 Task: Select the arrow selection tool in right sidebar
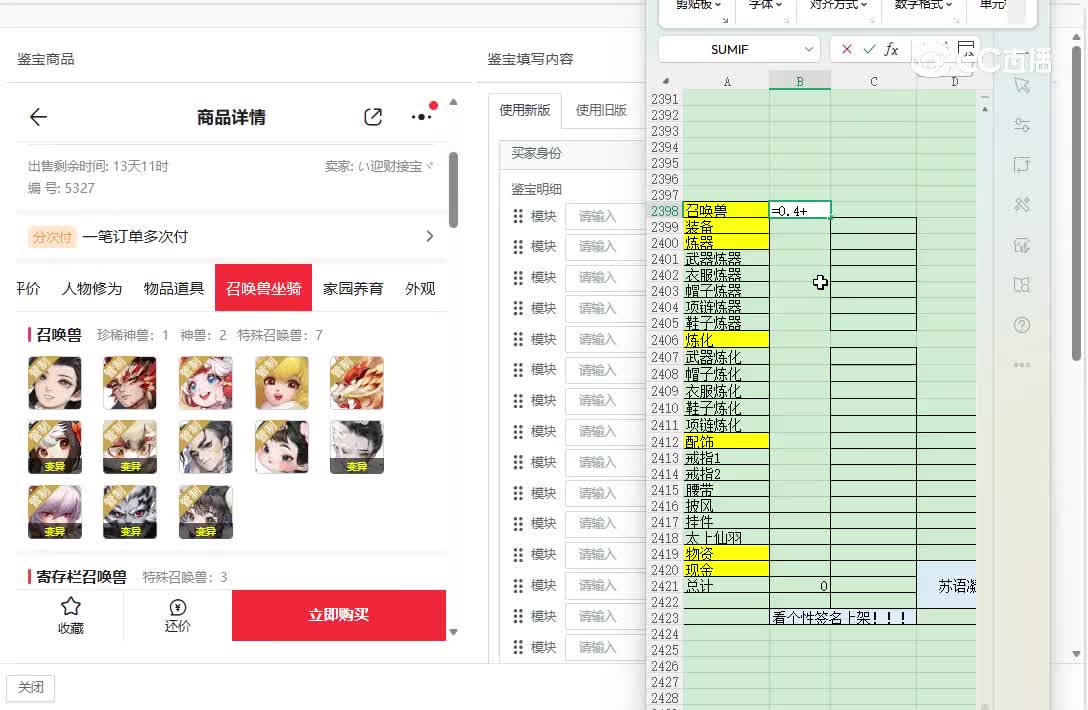click(x=1021, y=85)
